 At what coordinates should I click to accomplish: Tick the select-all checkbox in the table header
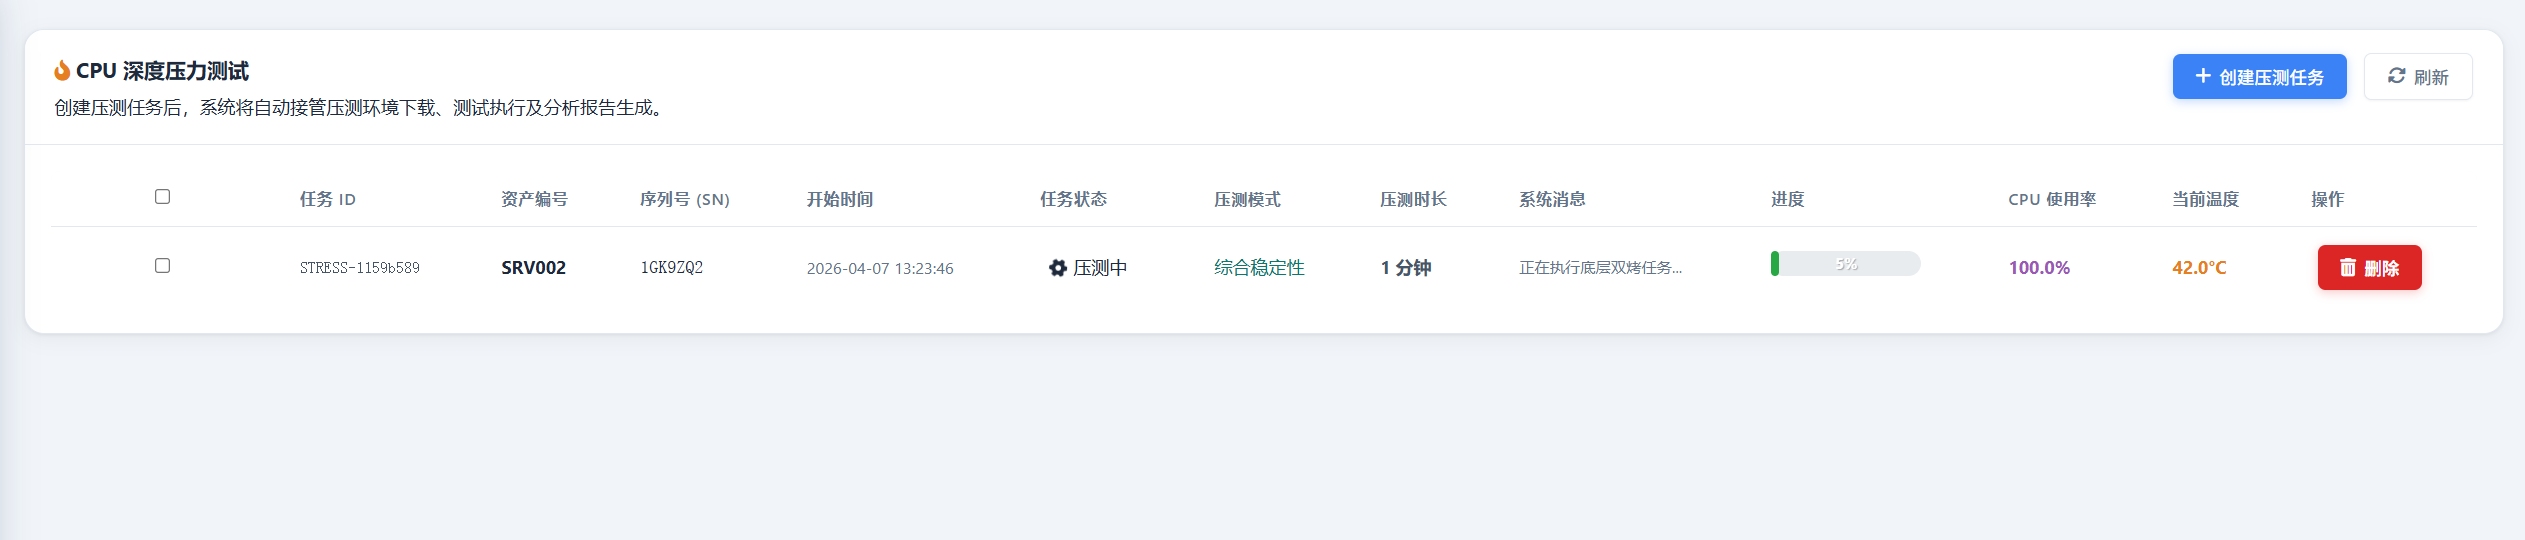pos(162,197)
